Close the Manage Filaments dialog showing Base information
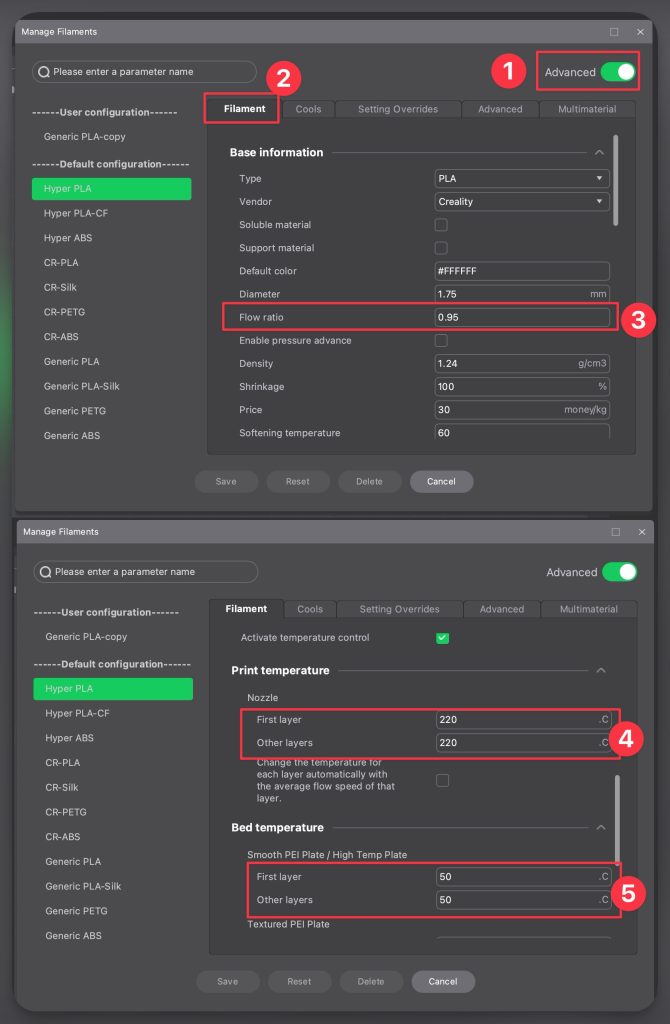Image resolution: width=670 pixels, height=1024 pixels. (640, 32)
